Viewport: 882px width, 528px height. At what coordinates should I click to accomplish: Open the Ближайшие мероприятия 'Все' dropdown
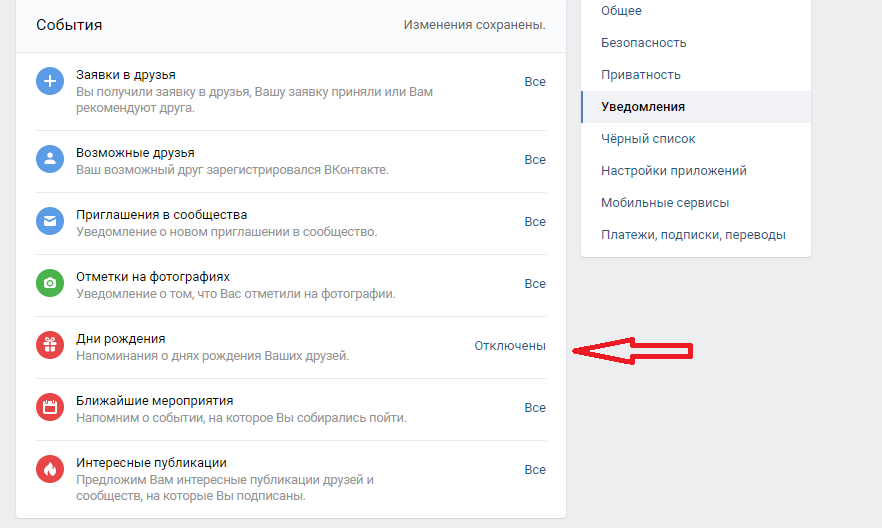click(535, 408)
